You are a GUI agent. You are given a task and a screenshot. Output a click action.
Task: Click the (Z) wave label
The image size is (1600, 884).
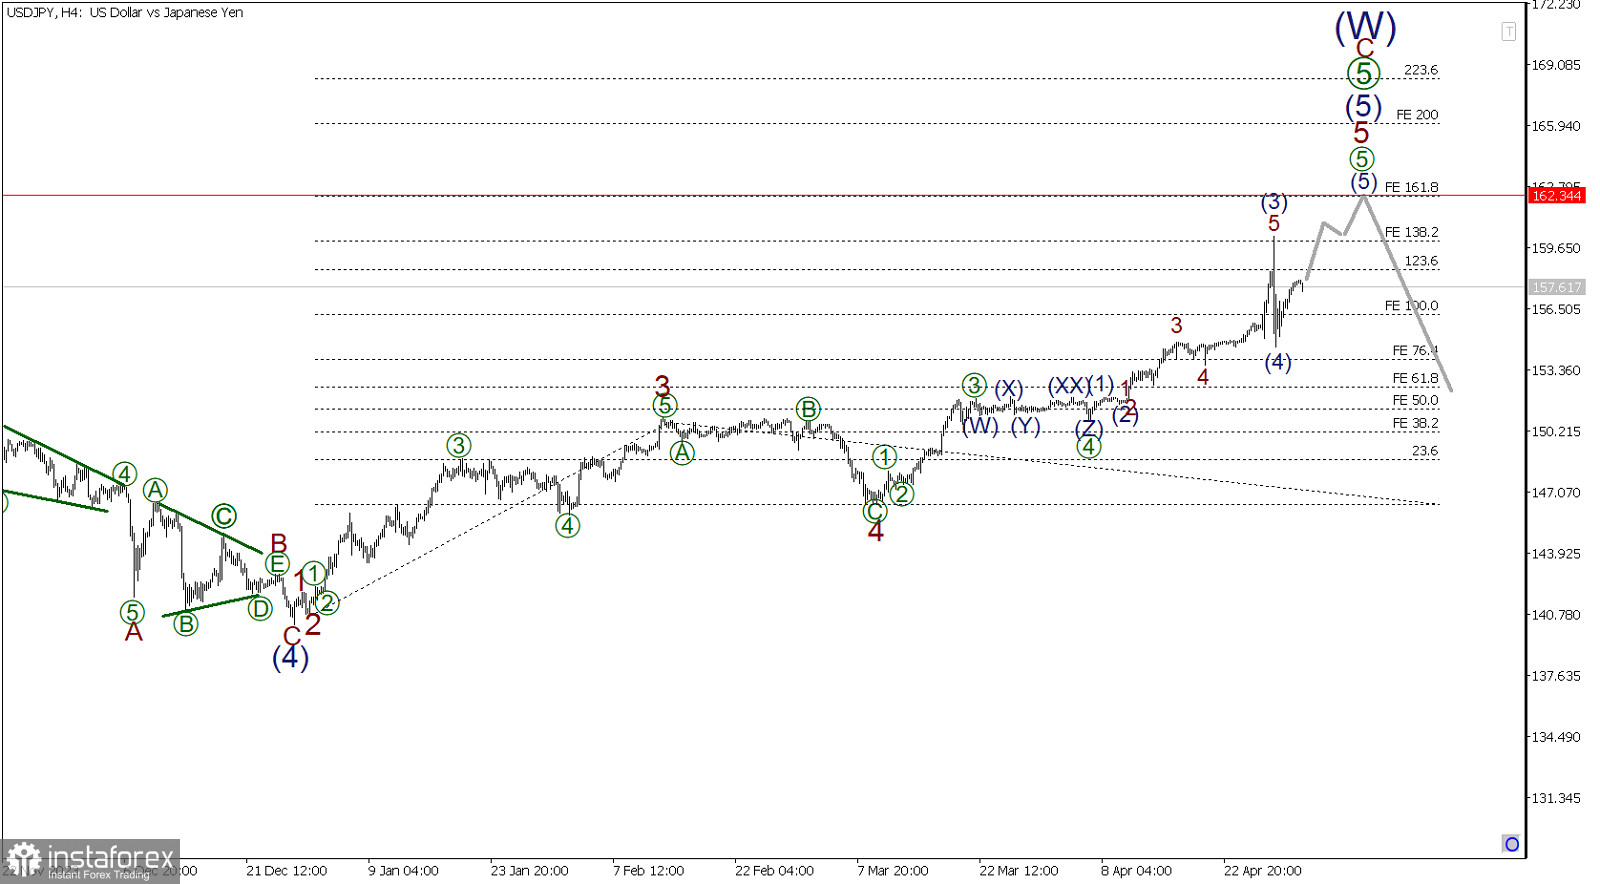pos(1089,427)
